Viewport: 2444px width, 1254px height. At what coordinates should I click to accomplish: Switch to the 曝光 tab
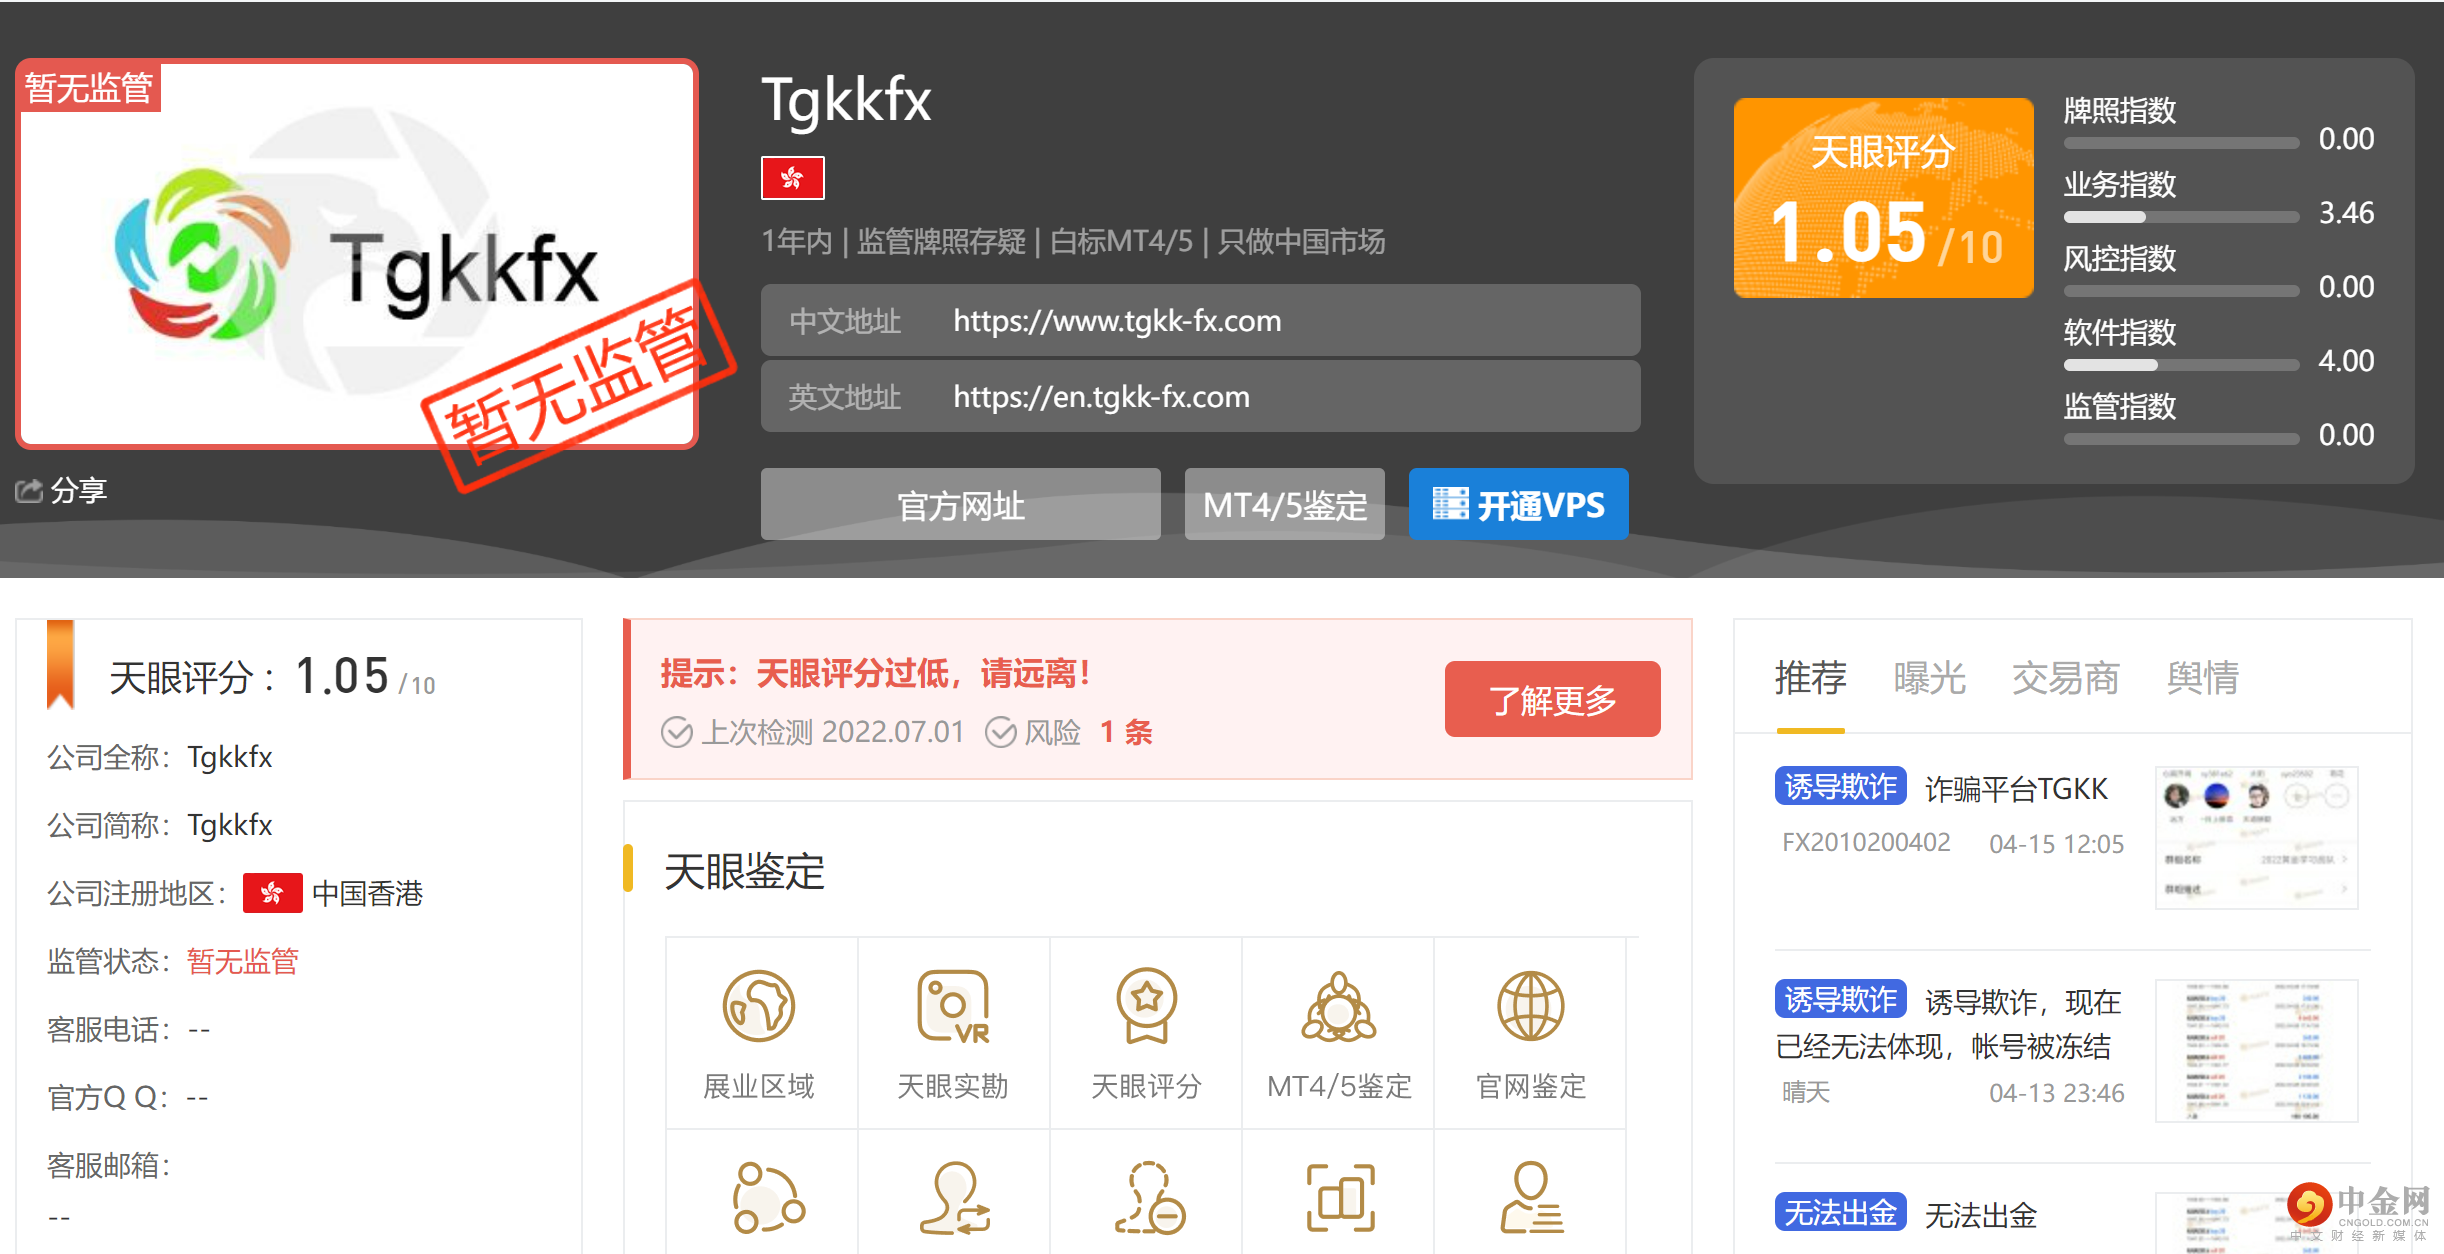pos(1930,679)
